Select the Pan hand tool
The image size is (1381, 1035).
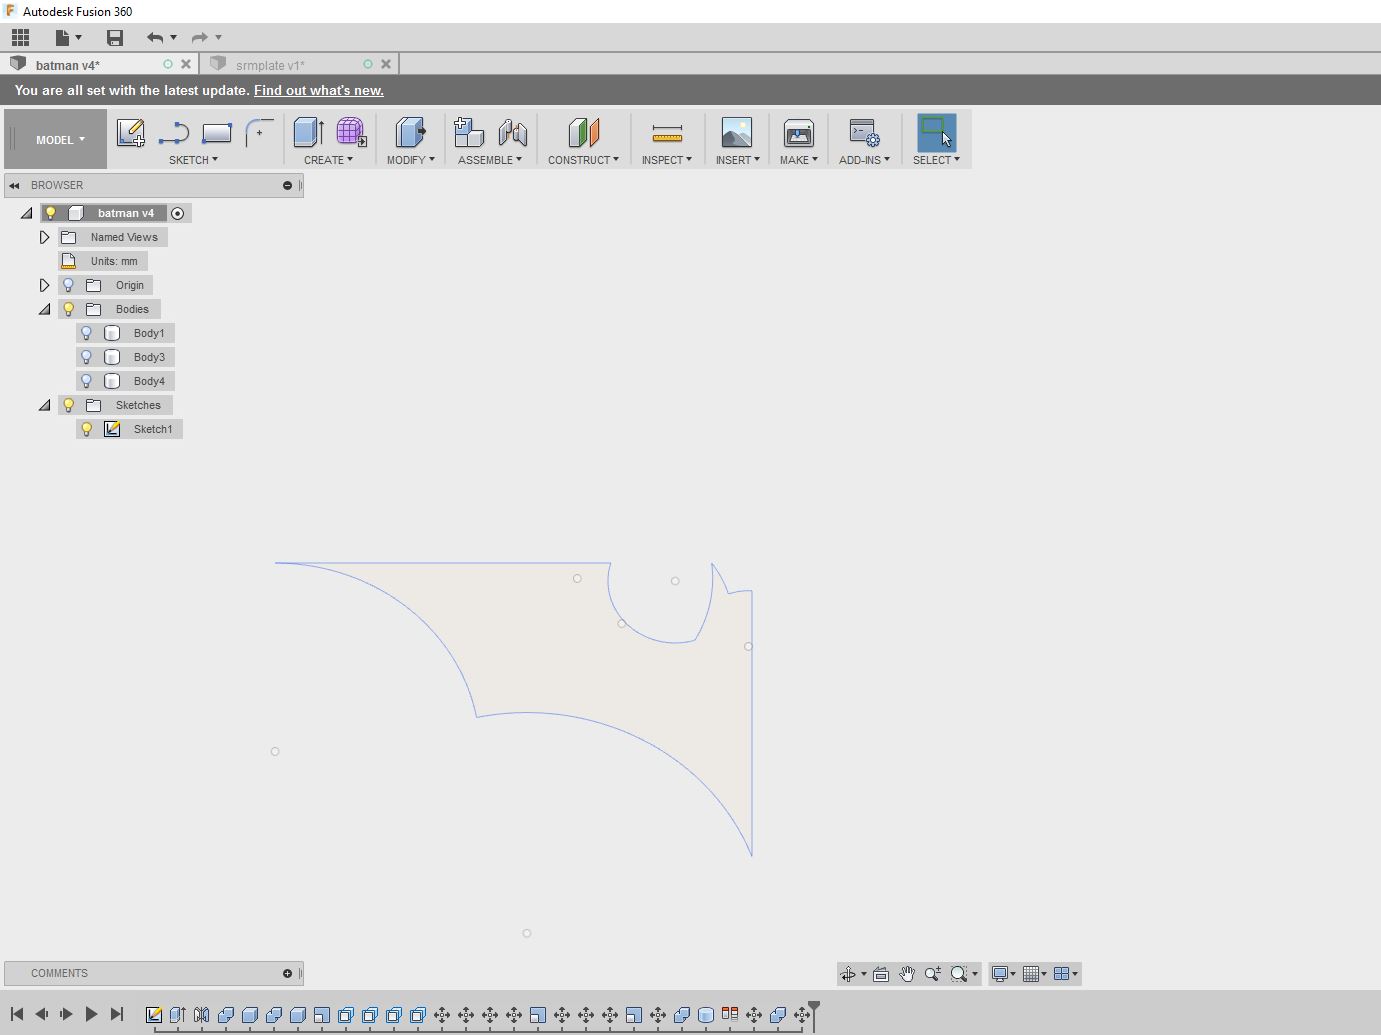pyautogui.click(x=907, y=974)
